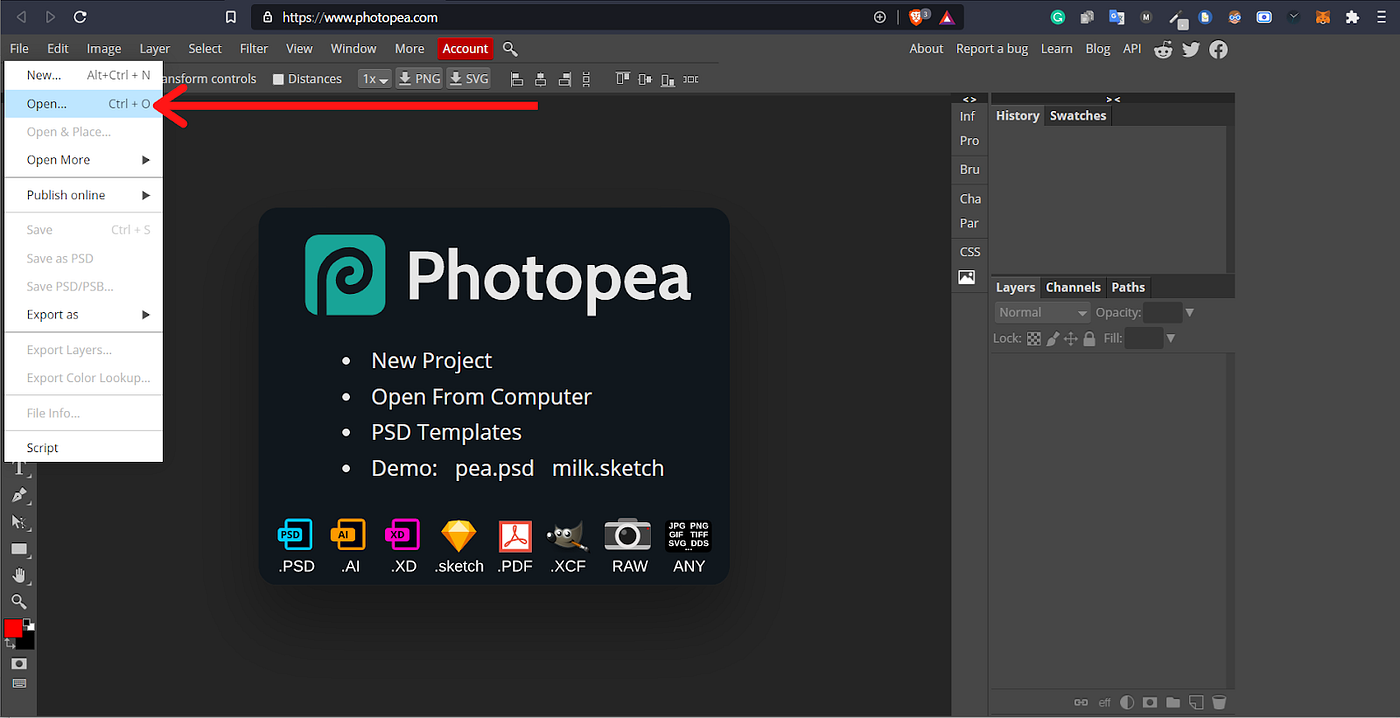Click the .XCF GIMP icon
The image size is (1400, 718).
[567, 536]
